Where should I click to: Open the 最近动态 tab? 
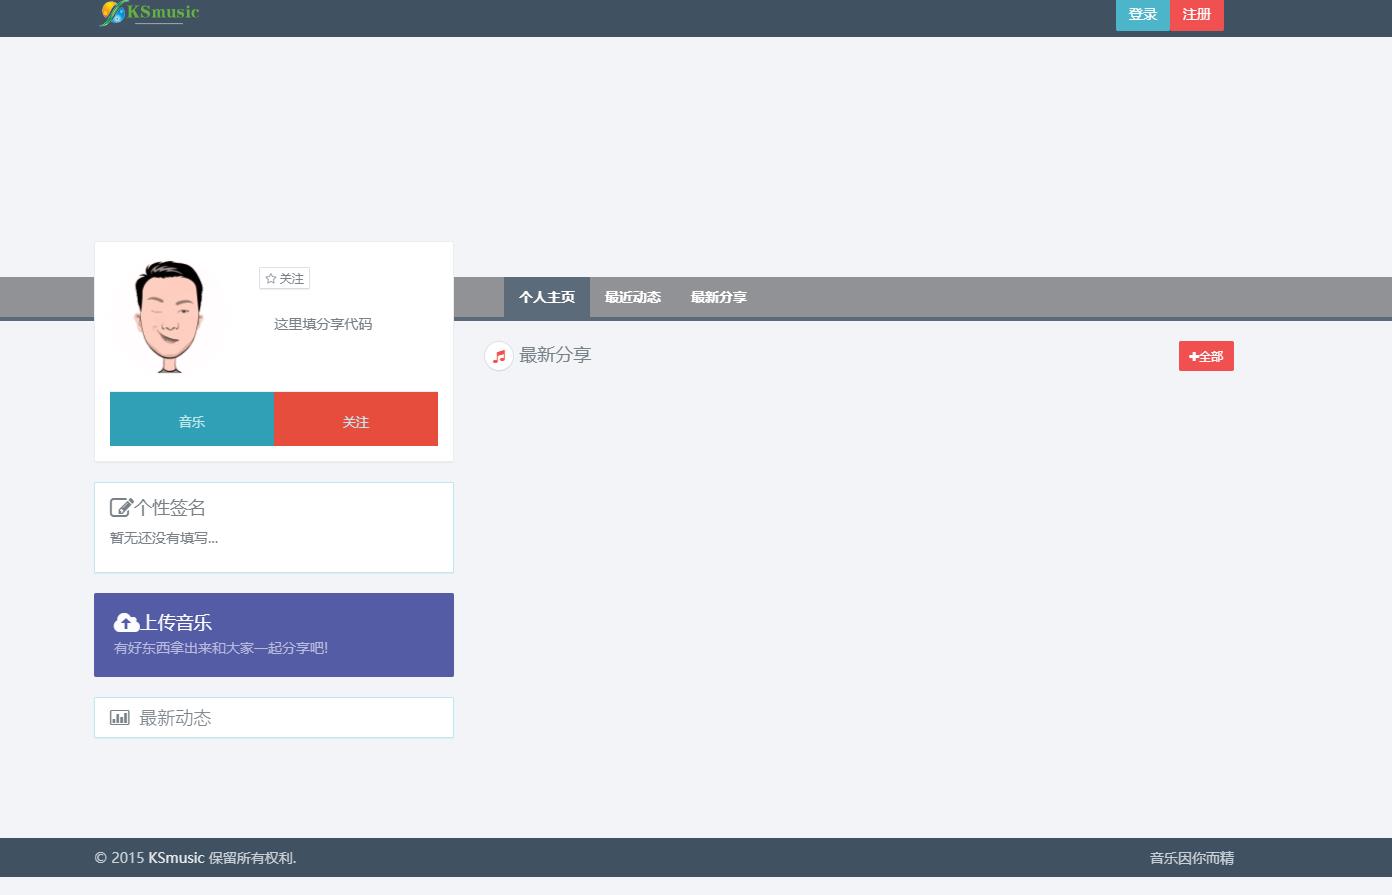click(x=632, y=297)
